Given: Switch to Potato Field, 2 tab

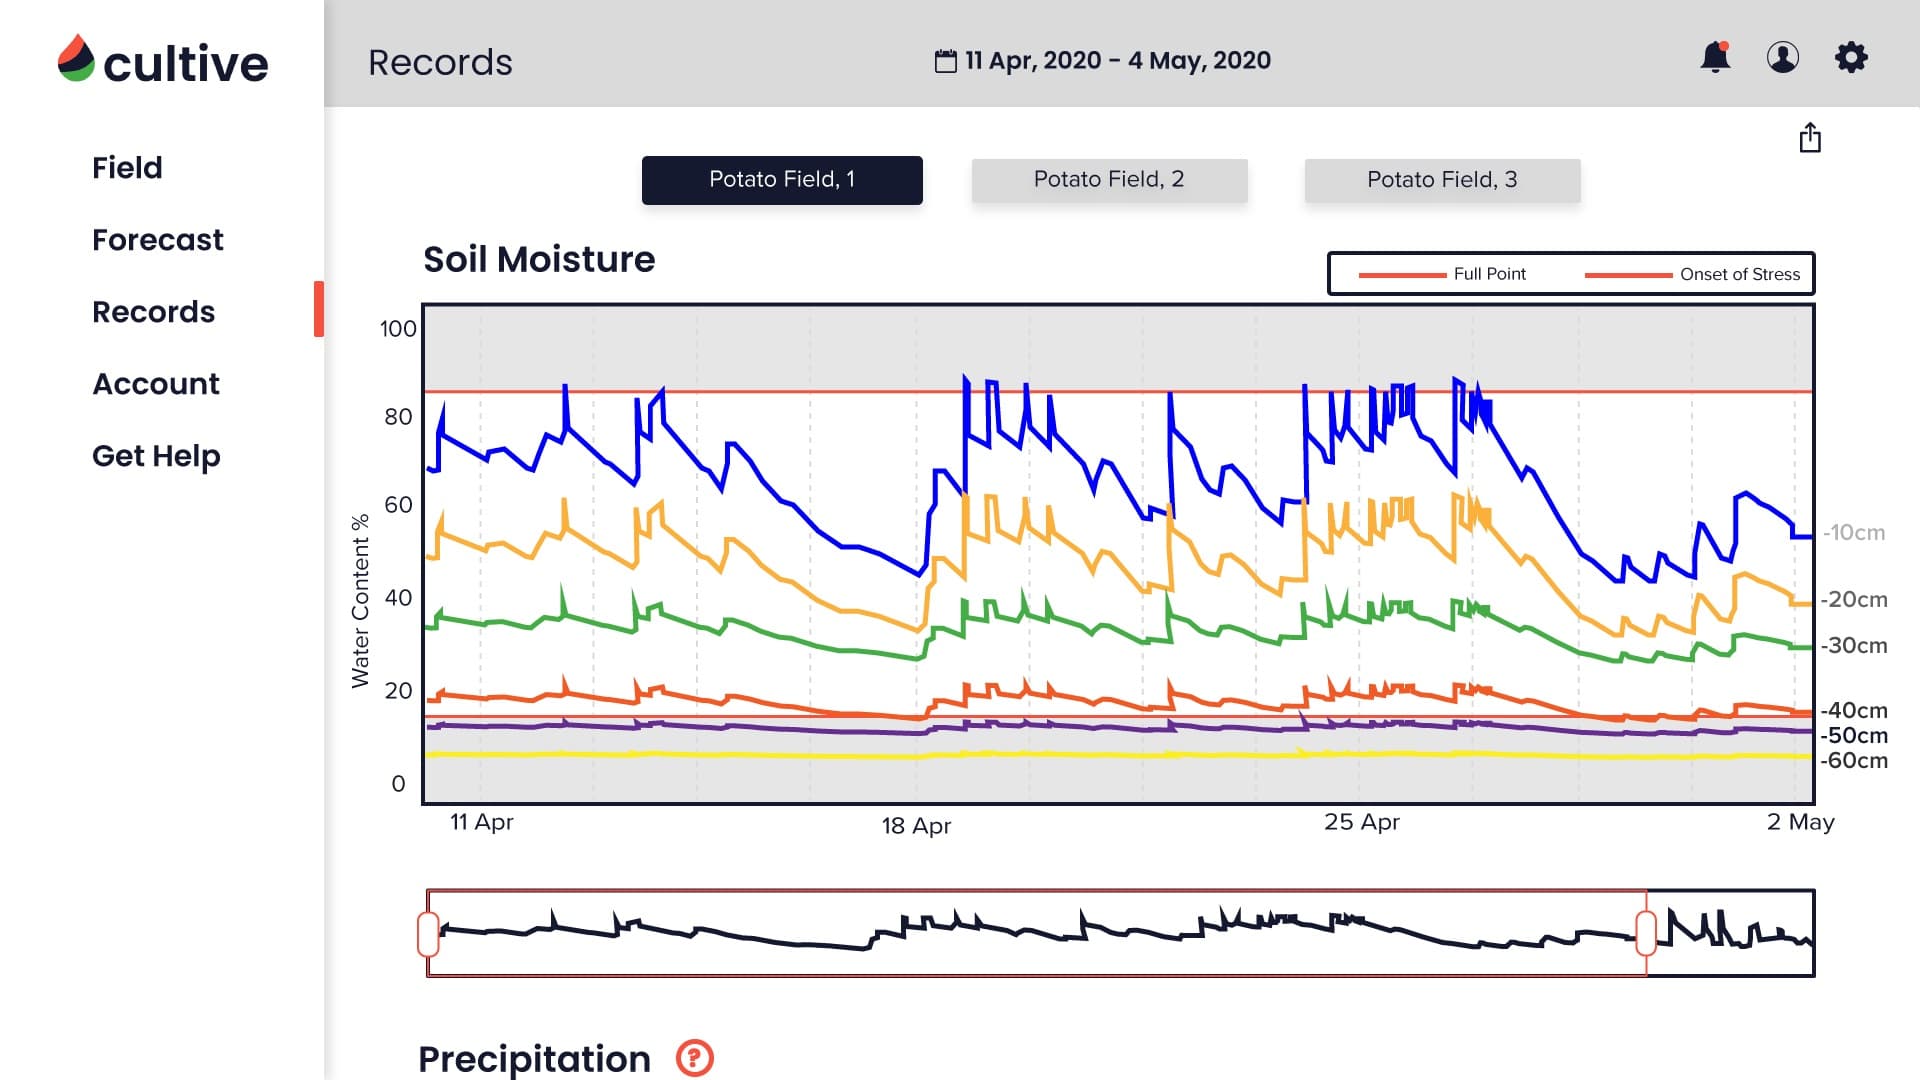Looking at the screenshot, I should [1109, 180].
